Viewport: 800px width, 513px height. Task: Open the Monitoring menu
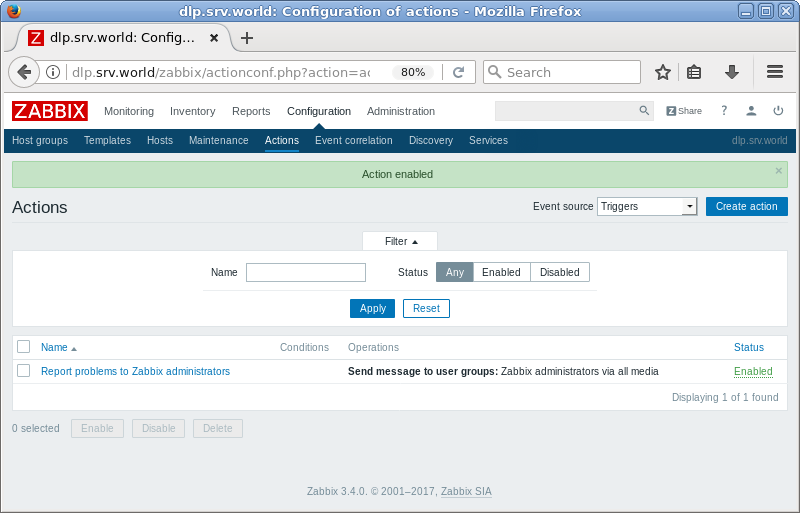pos(129,111)
